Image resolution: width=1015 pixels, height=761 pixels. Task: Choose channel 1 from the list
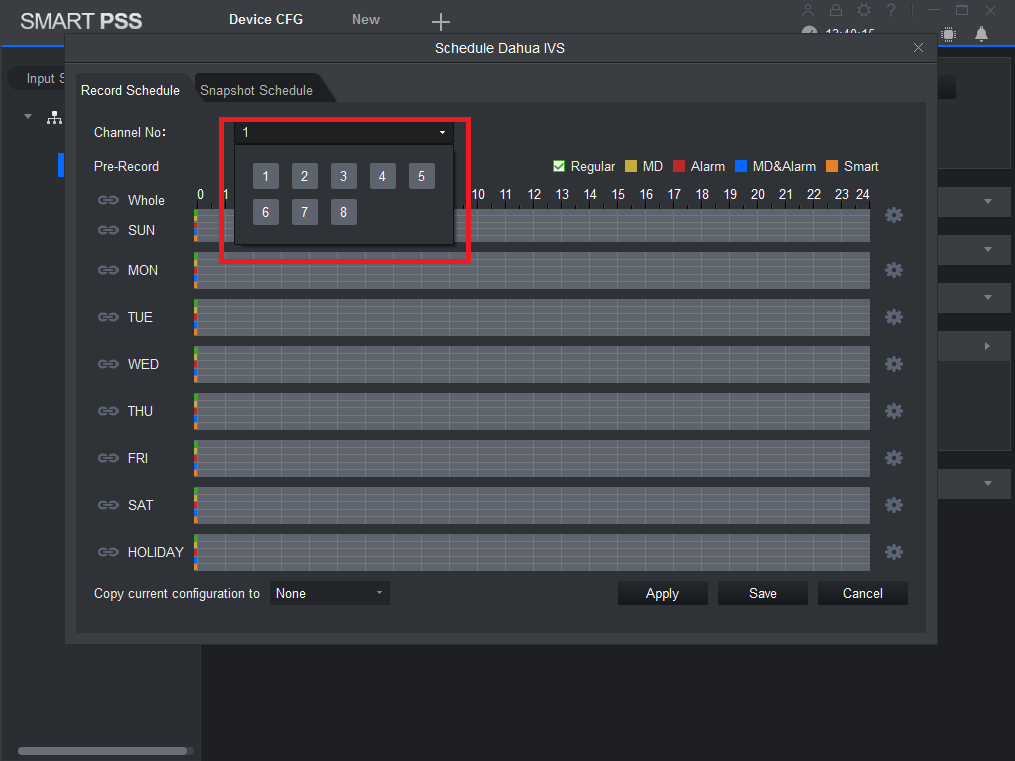tap(265, 176)
